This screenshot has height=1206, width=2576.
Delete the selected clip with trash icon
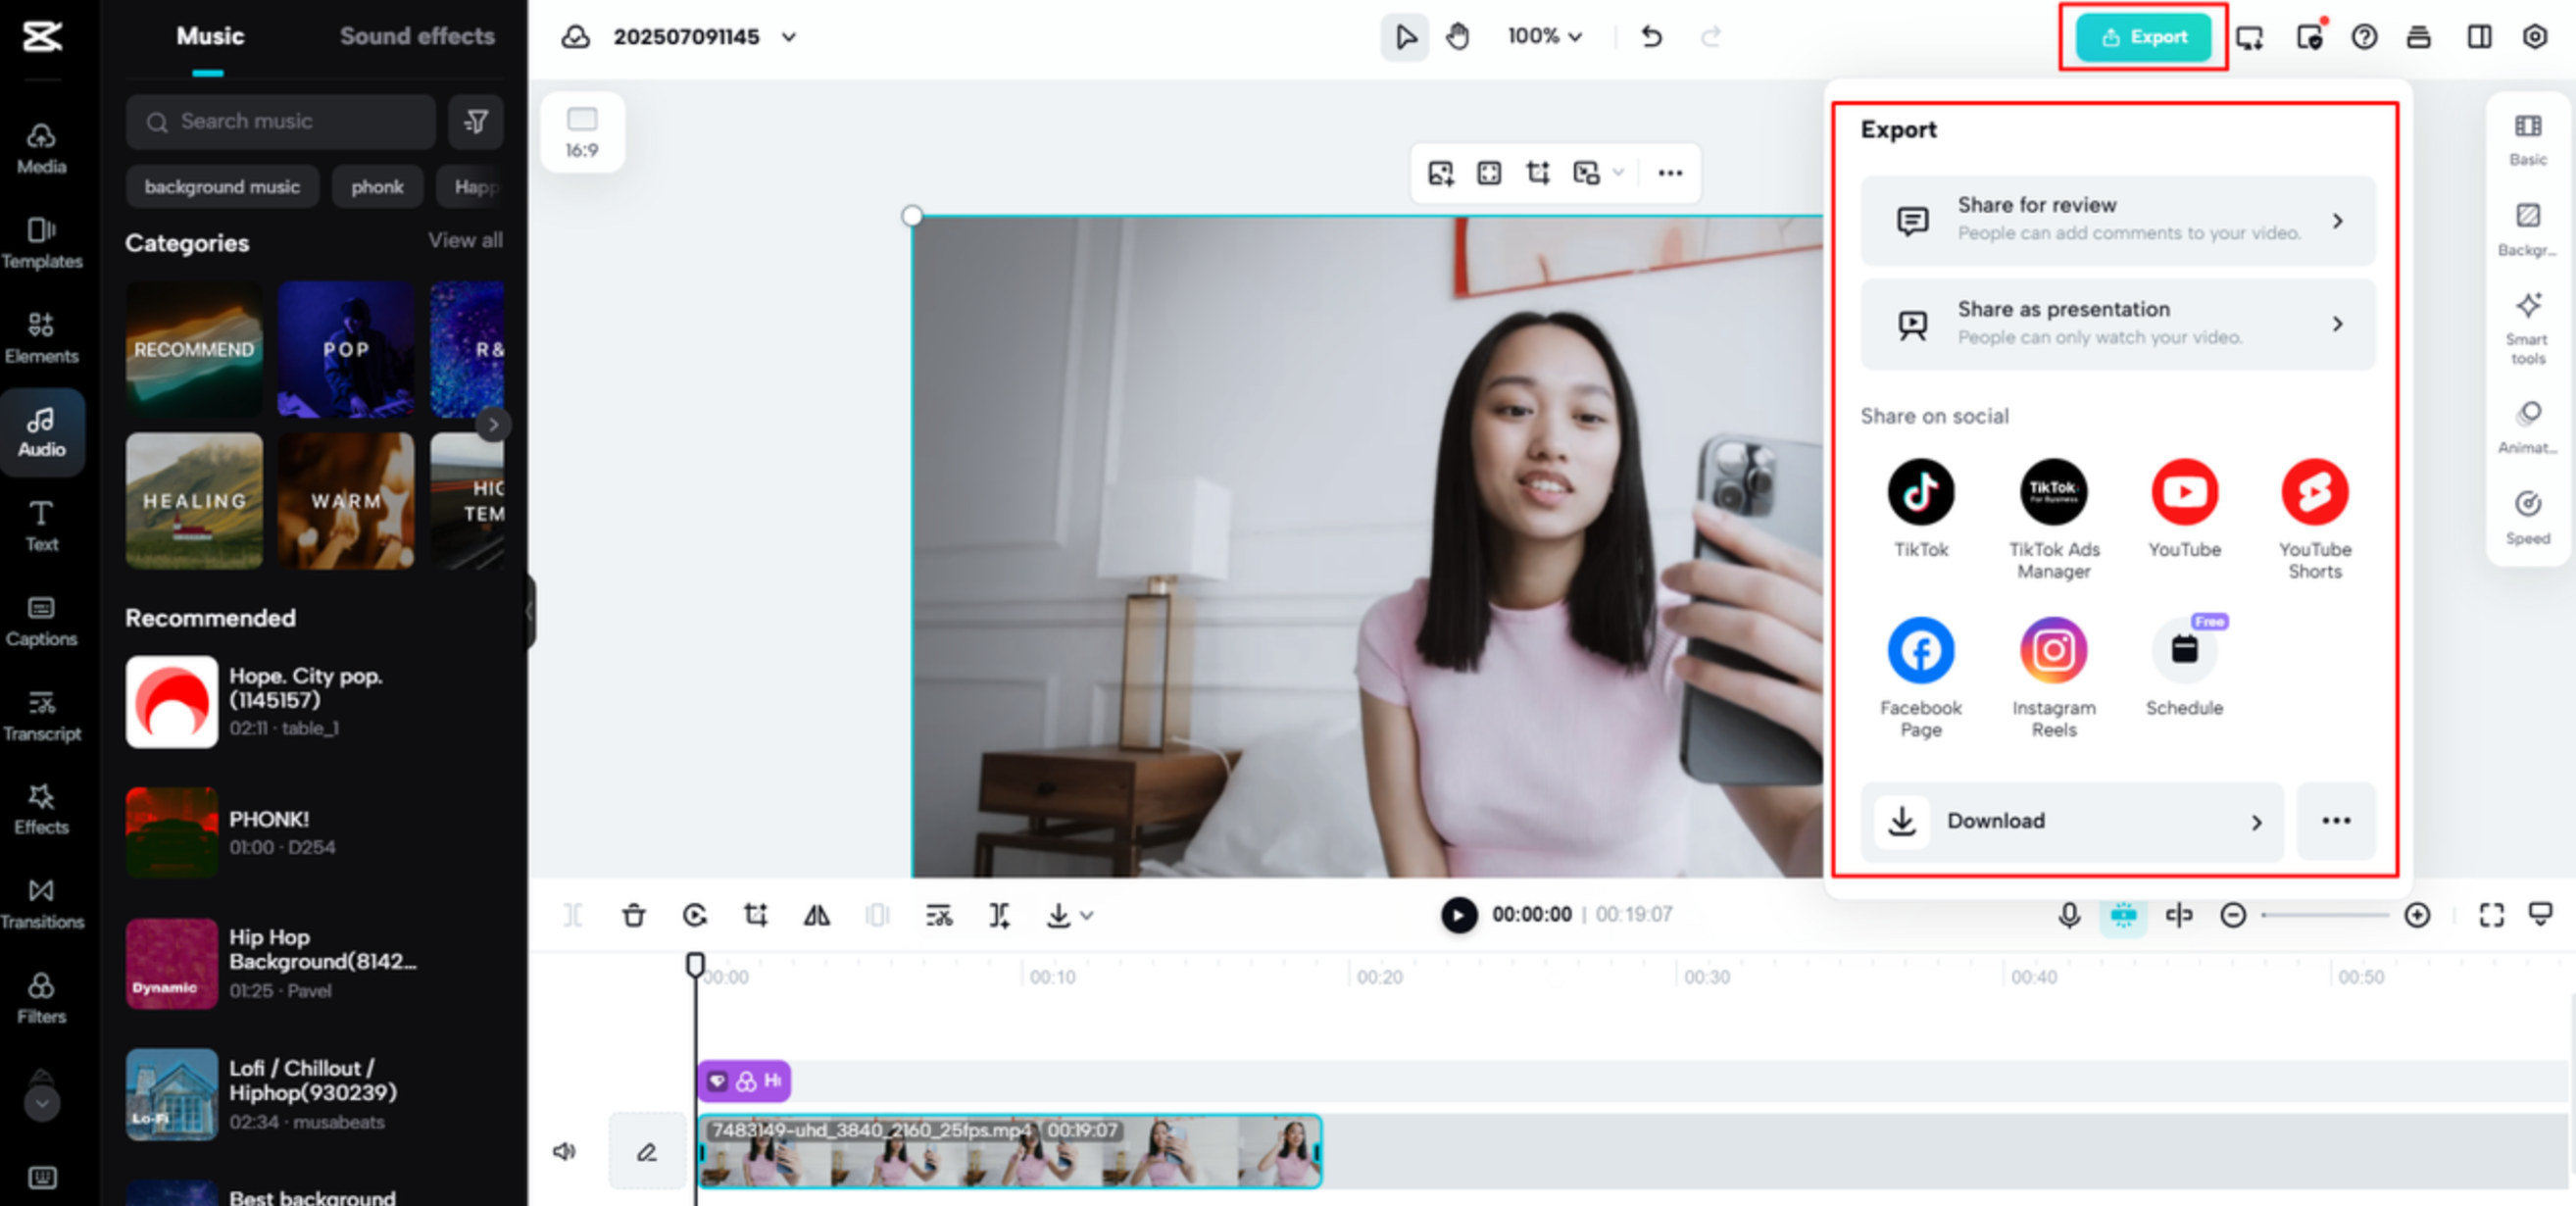tap(634, 915)
